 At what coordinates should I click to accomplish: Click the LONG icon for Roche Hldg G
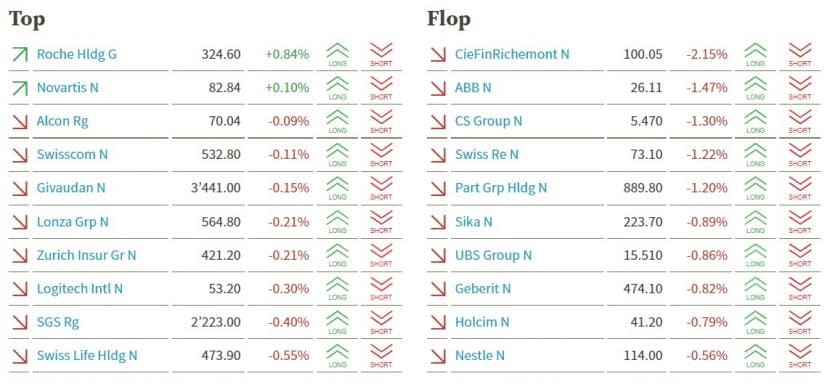(x=337, y=55)
